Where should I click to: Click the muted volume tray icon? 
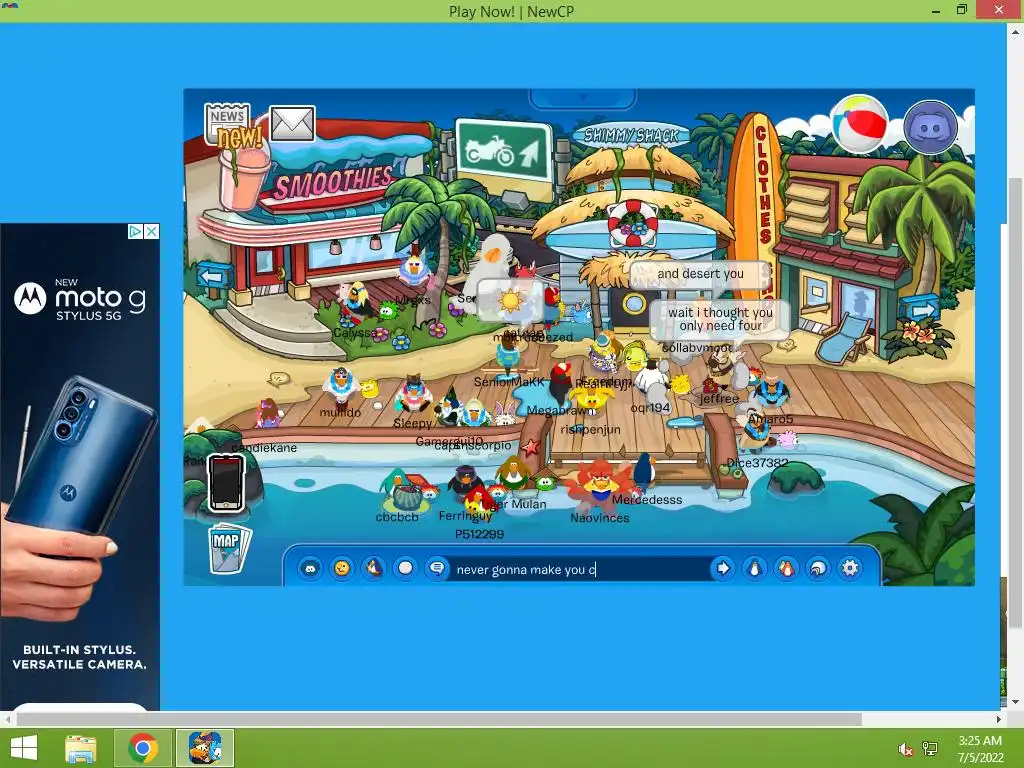(x=905, y=749)
